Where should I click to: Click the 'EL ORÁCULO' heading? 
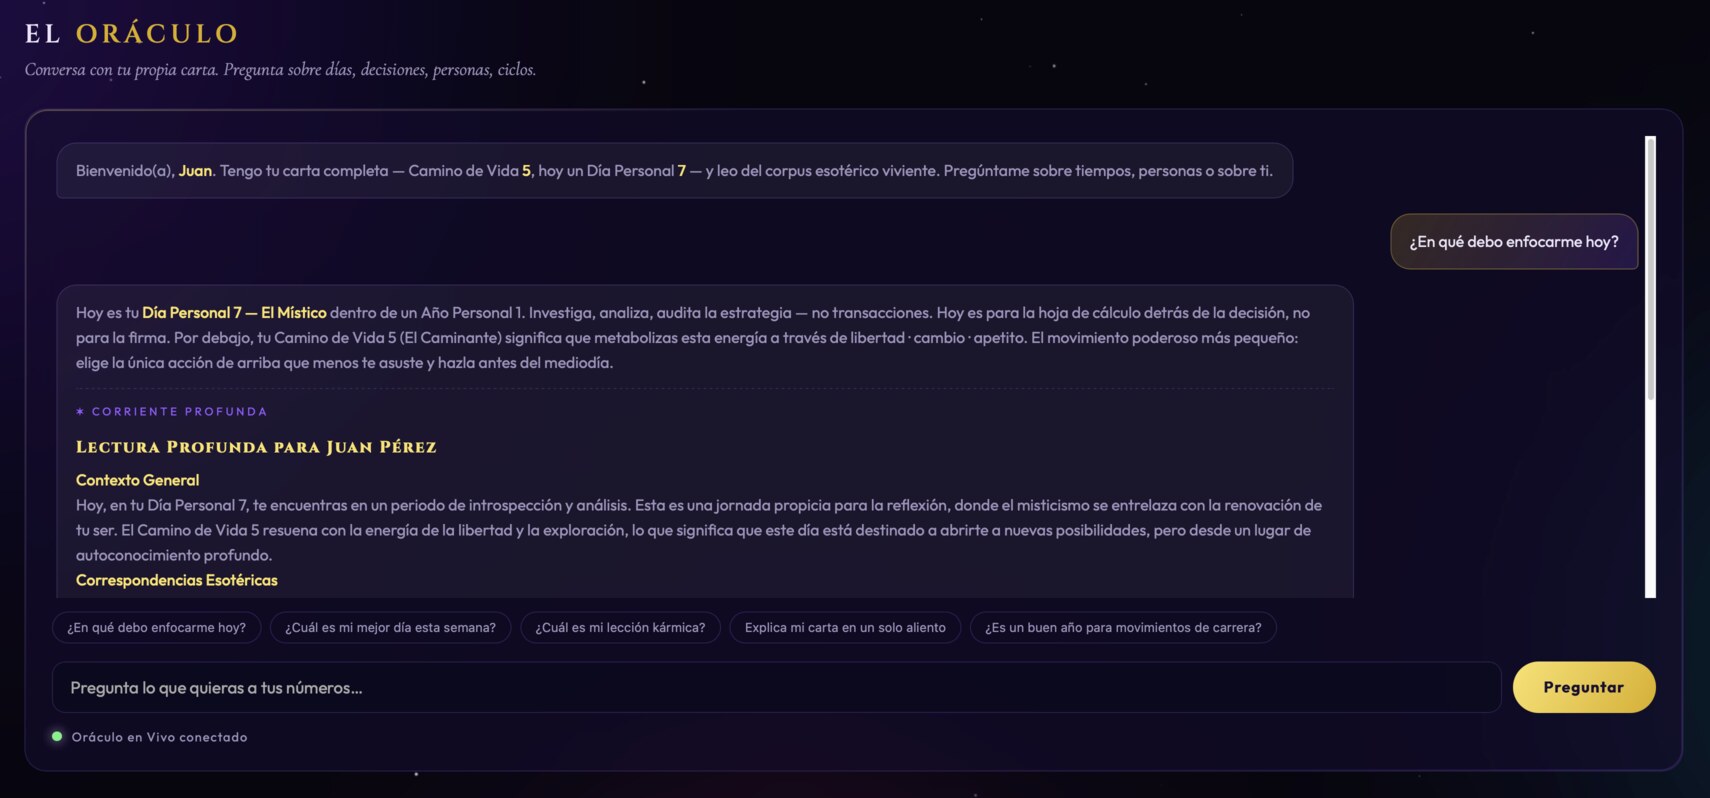point(131,33)
